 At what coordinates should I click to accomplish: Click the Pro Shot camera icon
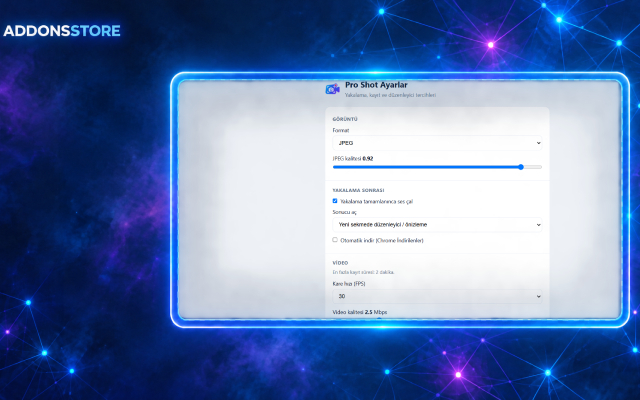coord(333,89)
